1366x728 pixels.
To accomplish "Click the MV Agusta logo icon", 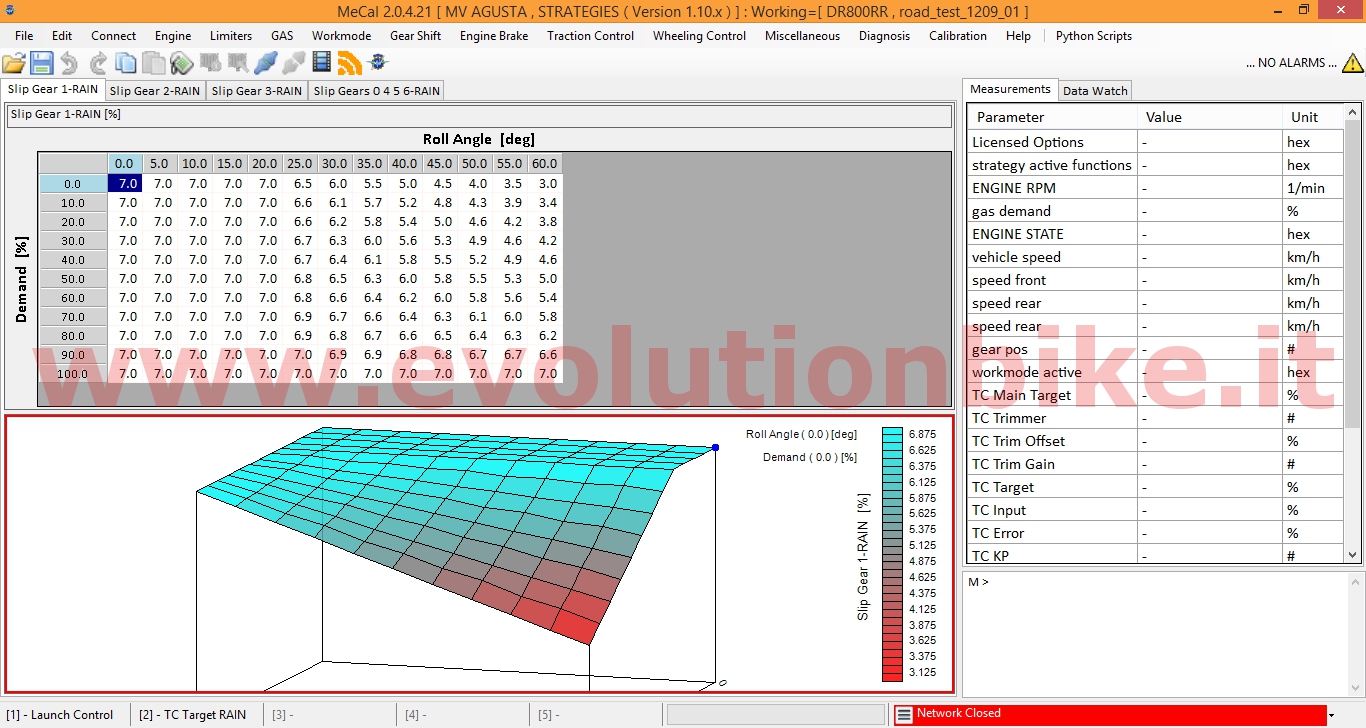I will point(377,64).
